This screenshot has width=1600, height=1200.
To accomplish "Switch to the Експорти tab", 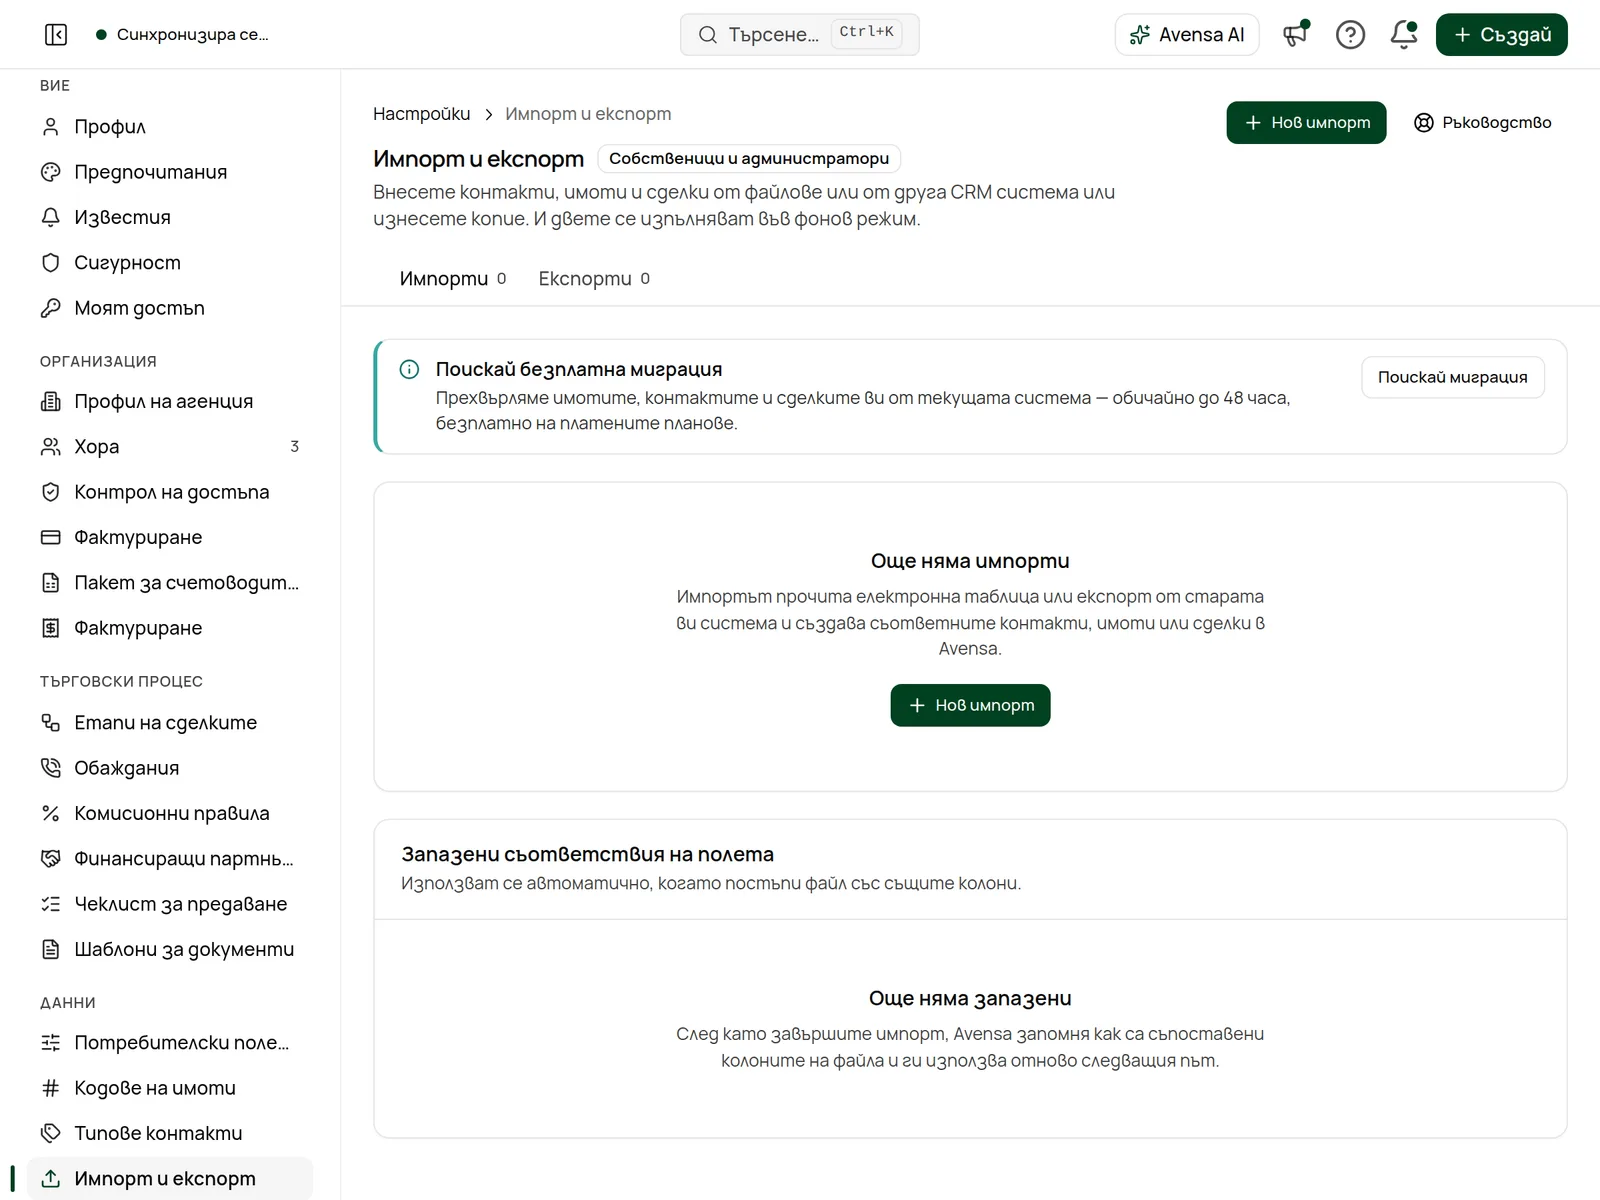I will coord(594,278).
